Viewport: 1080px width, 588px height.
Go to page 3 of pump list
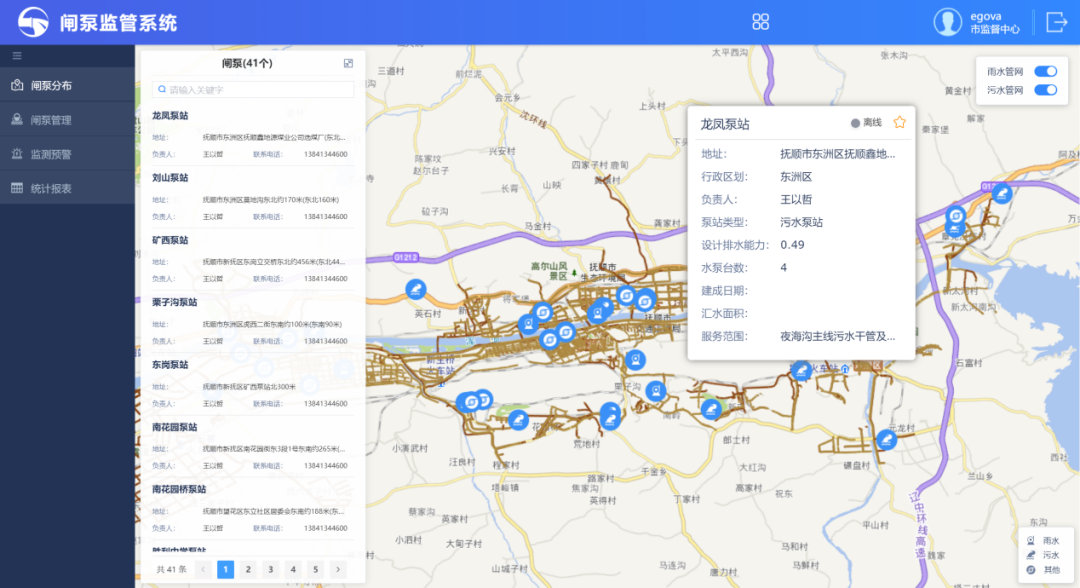271,569
